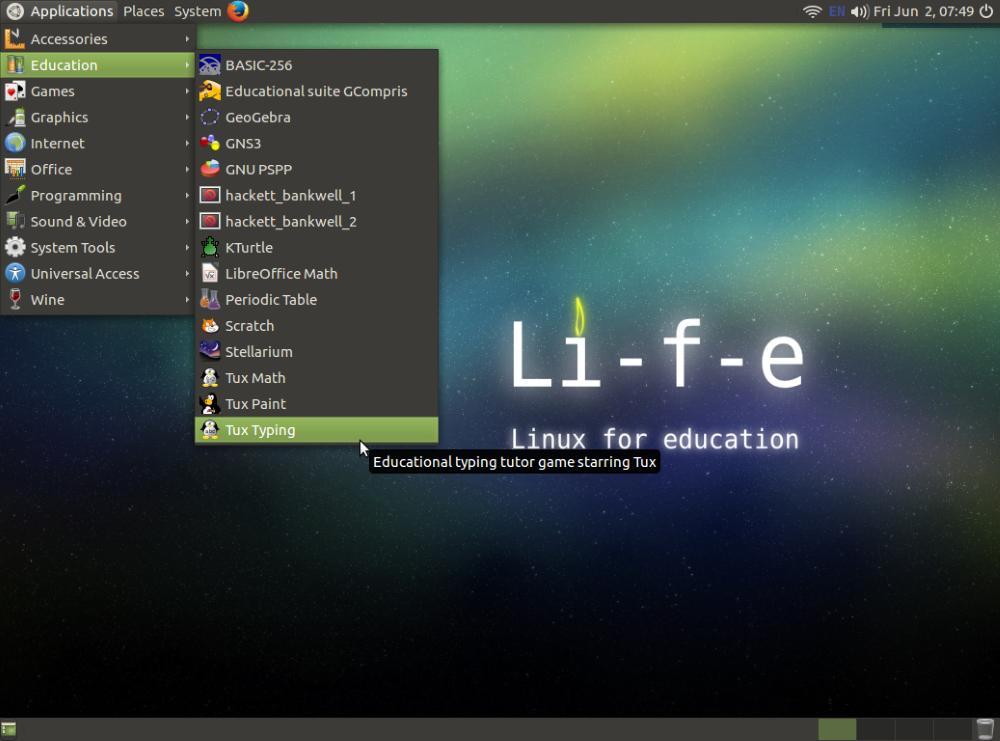
Task: Switch to the fourth workspace
Action: click(x=952, y=730)
